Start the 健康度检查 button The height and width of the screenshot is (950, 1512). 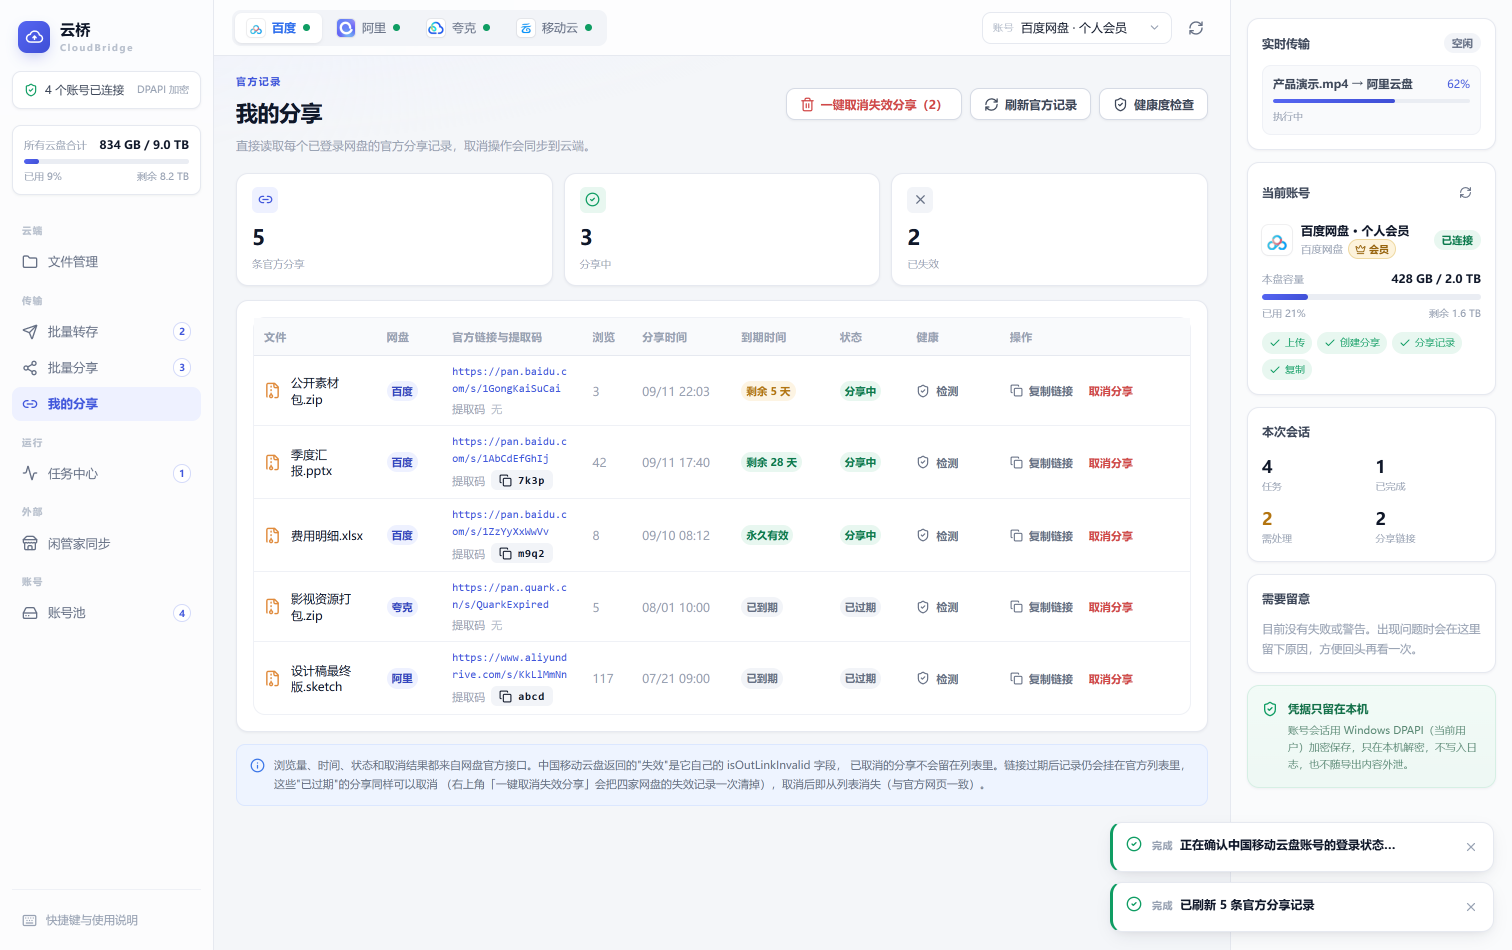tap(1153, 104)
